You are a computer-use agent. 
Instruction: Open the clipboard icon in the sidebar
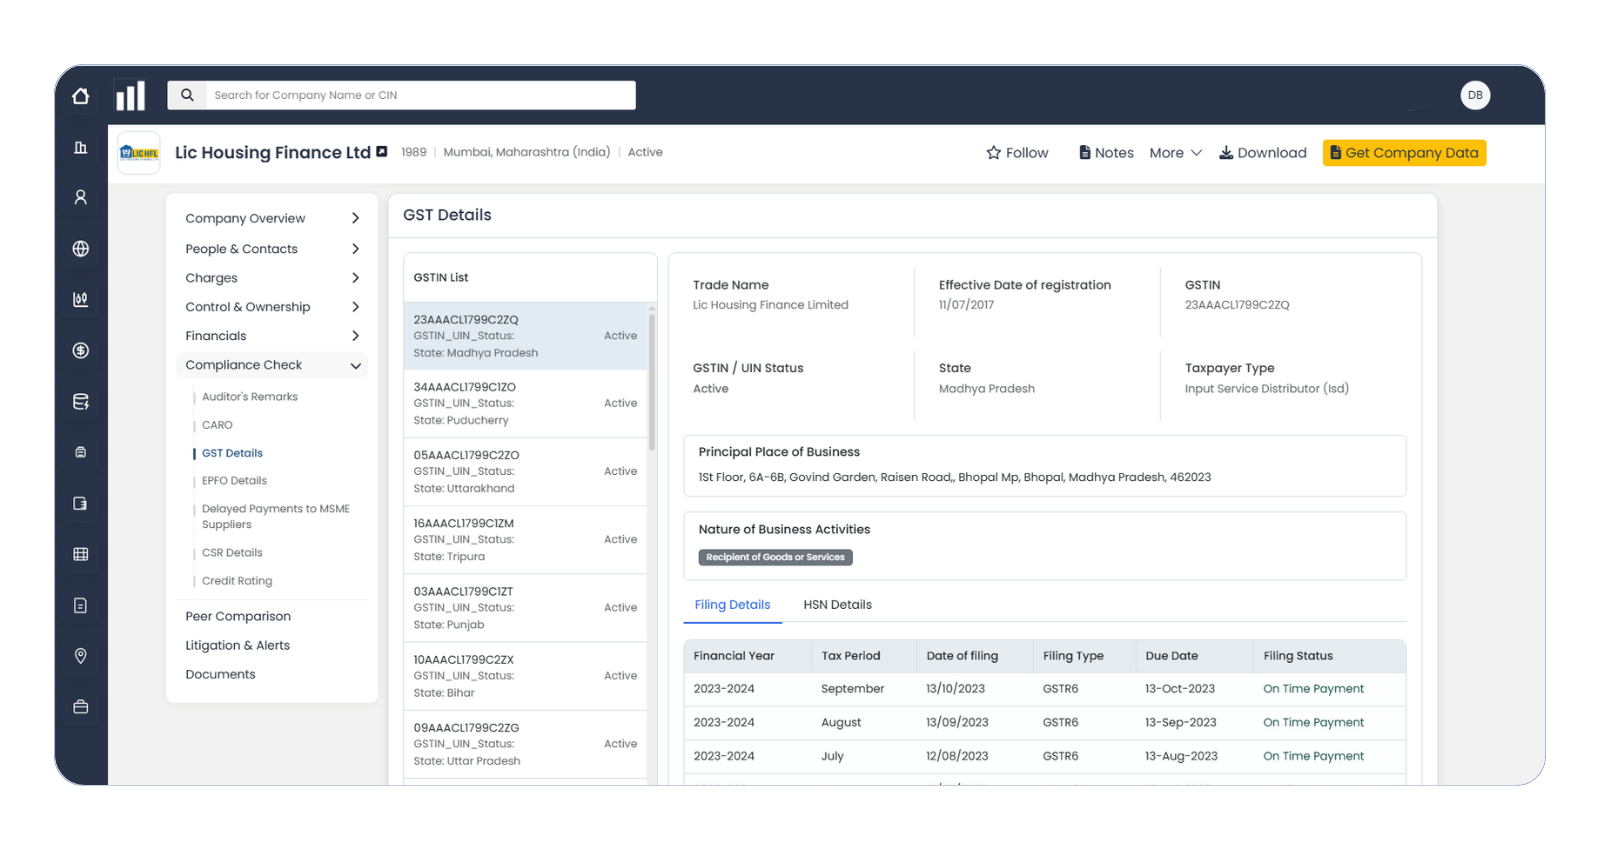[81, 452]
